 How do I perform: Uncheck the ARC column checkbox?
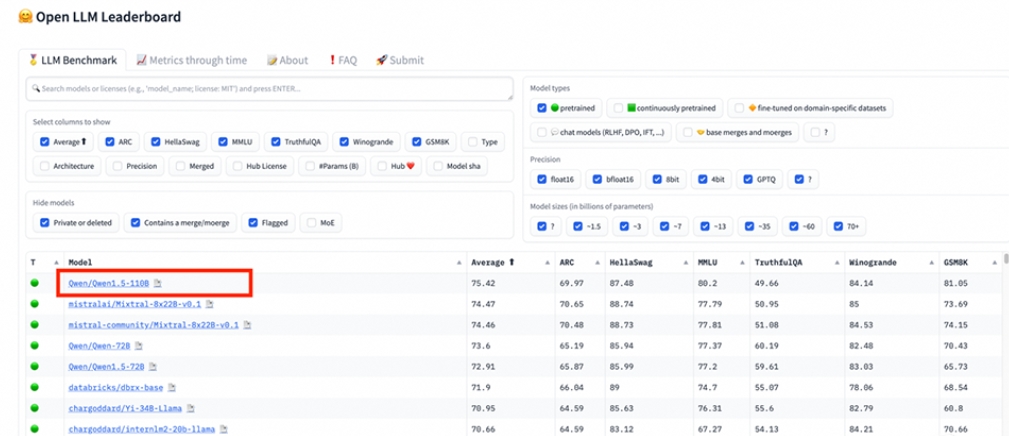(x=110, y=142)
